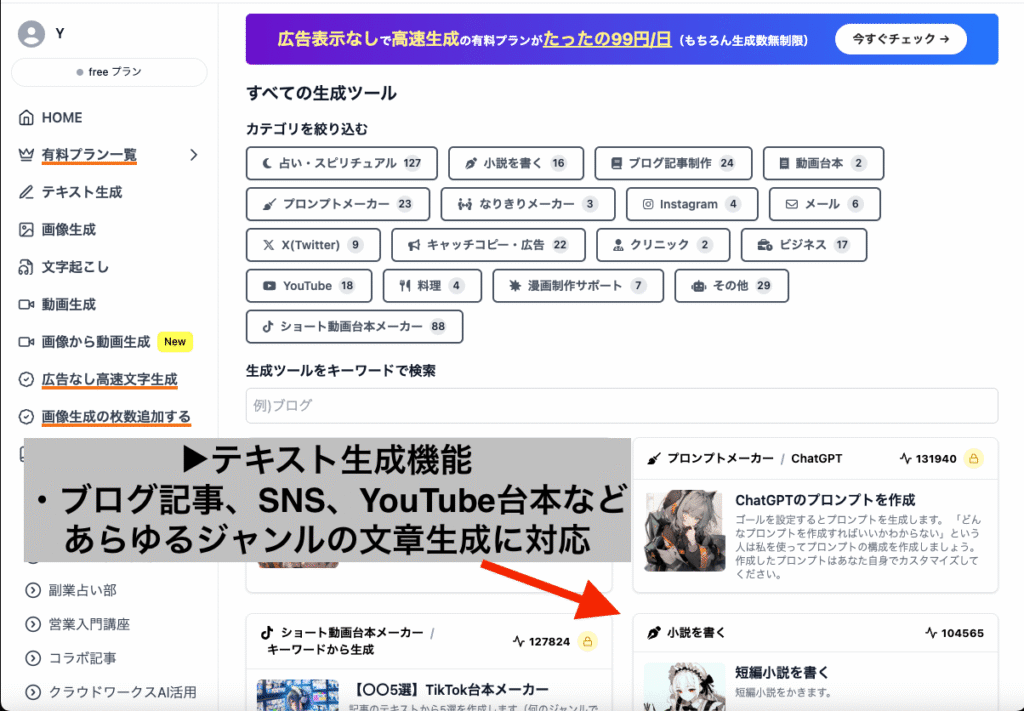Open TikTok台本メーカー tool thumbnail

pyautogui.click(x=298, y=695)
